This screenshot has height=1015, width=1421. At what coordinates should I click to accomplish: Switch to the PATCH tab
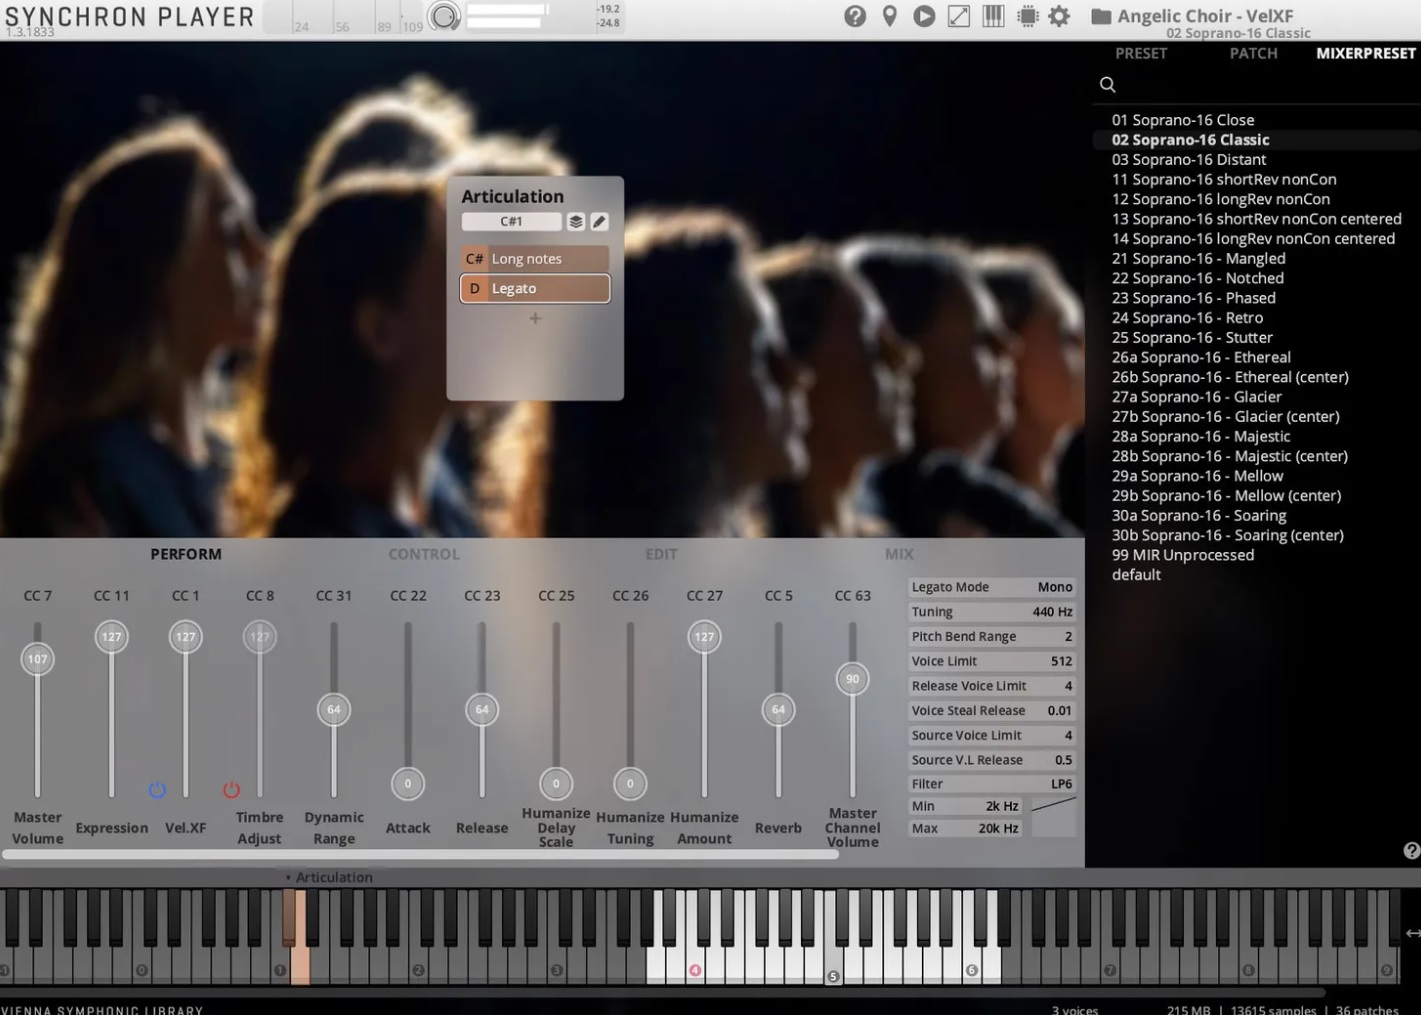point(1253,53)
